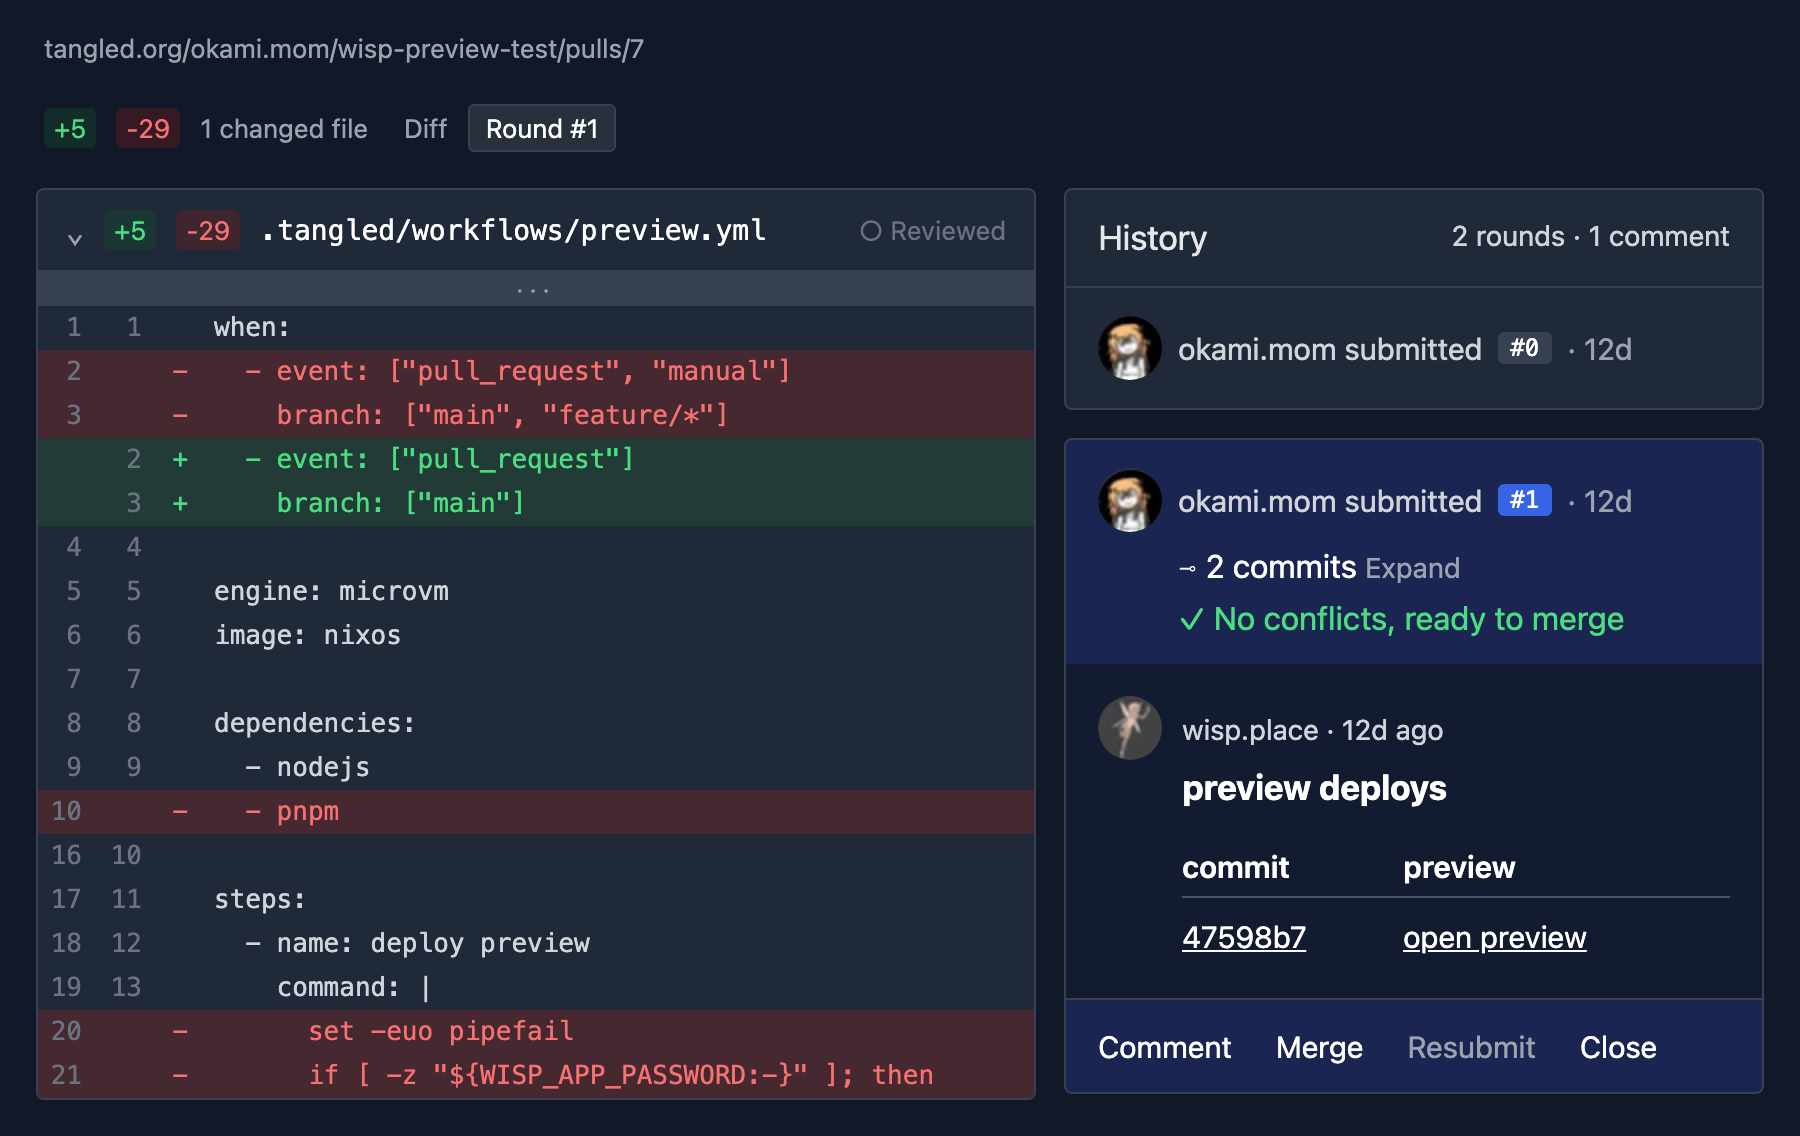Click the page URL breadcrumb text
Image resolution: width=1800 pixels, height=1136 pixels.
pyautogui.click(x=344, y=49)
